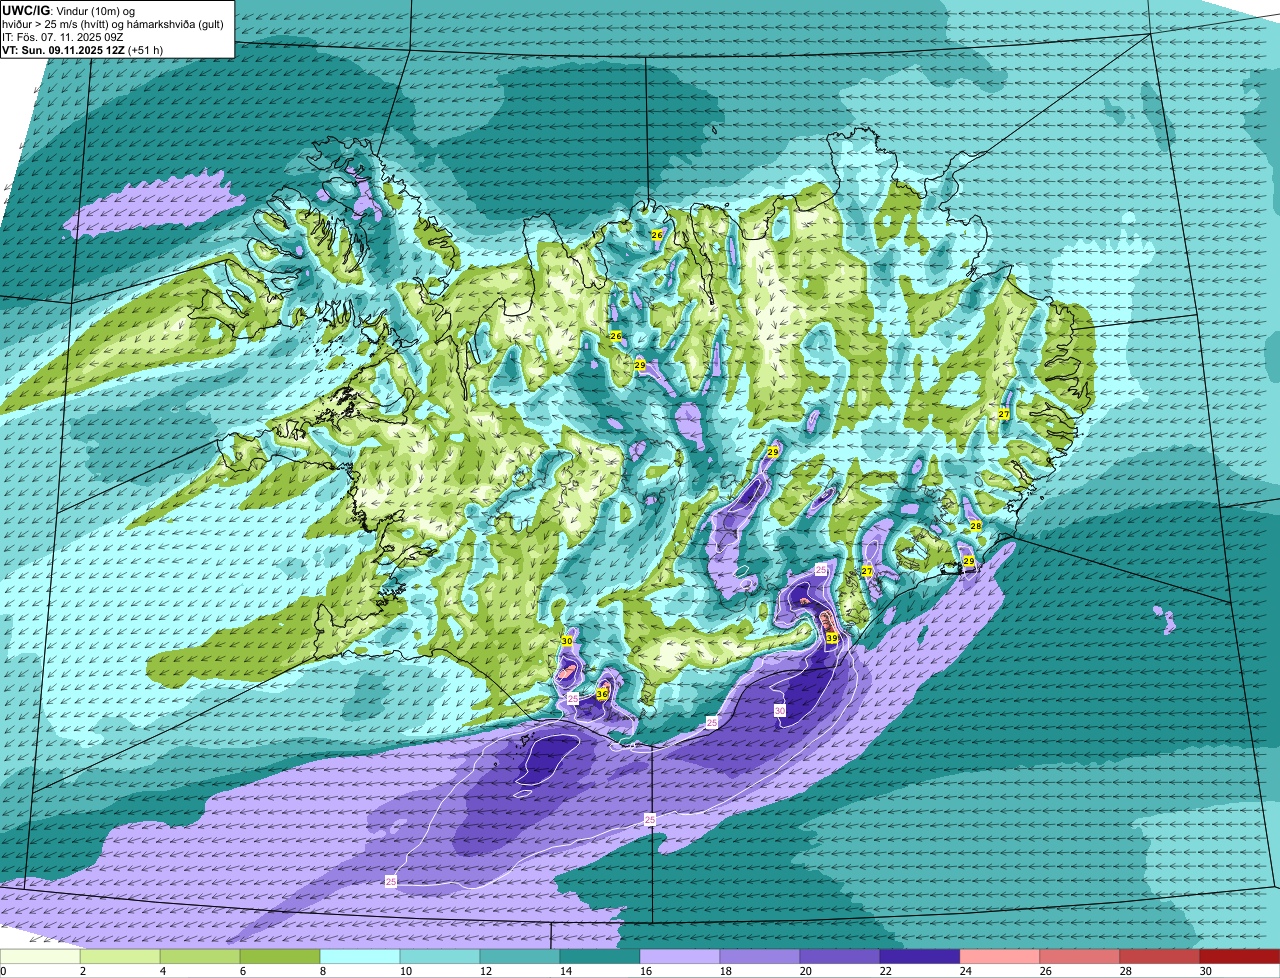Click the 22–24 m/s dark indigo legend swatch
This screenshot has height=978, width=1280.
pos(920,956)
